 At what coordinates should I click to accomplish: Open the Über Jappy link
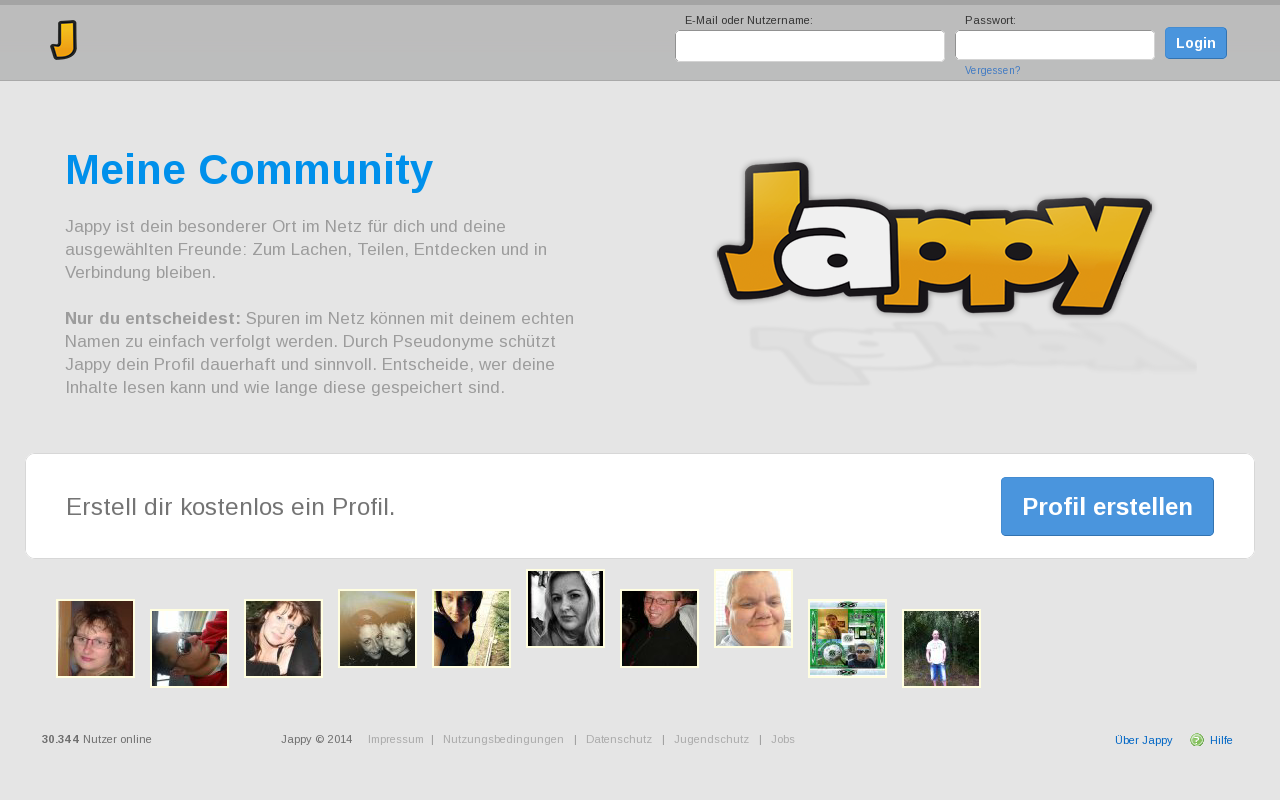tap(1143, 740)
